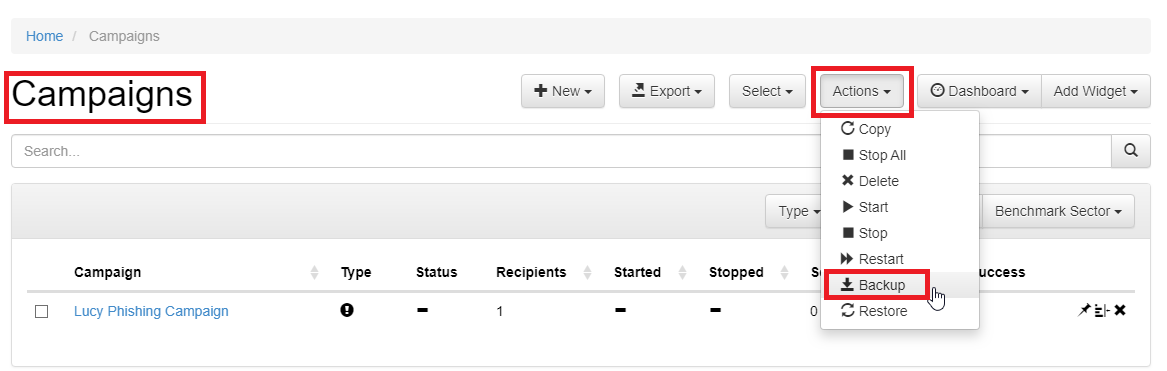This screenshot has width=1167, height=371.
Task: Click the exclamation type icon in campaign row
Action: click(347, 310)
